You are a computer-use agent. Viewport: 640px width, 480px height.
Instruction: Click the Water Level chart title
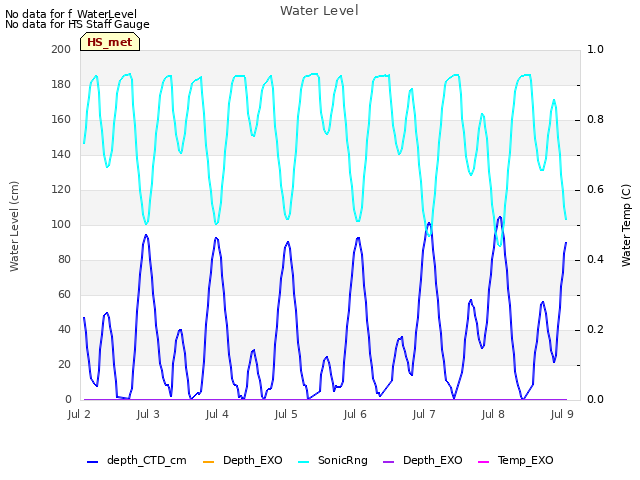(x=319, y=11)
